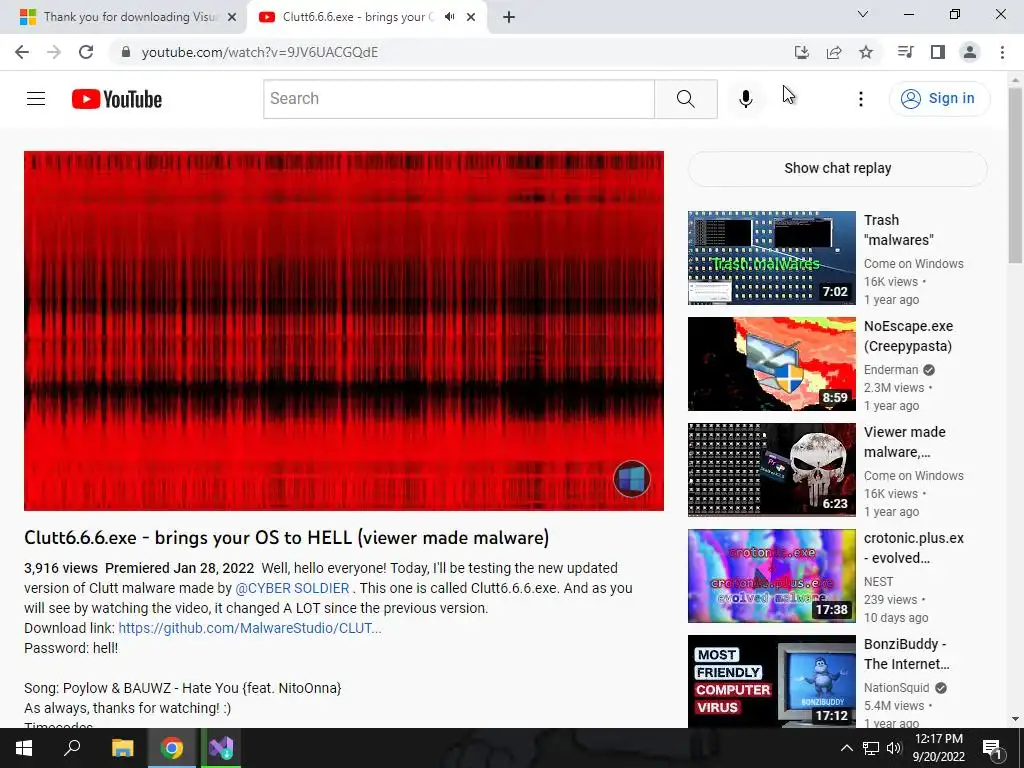Click the browser forward arrow
The image size is (1024, 768).
coord(54,52)
